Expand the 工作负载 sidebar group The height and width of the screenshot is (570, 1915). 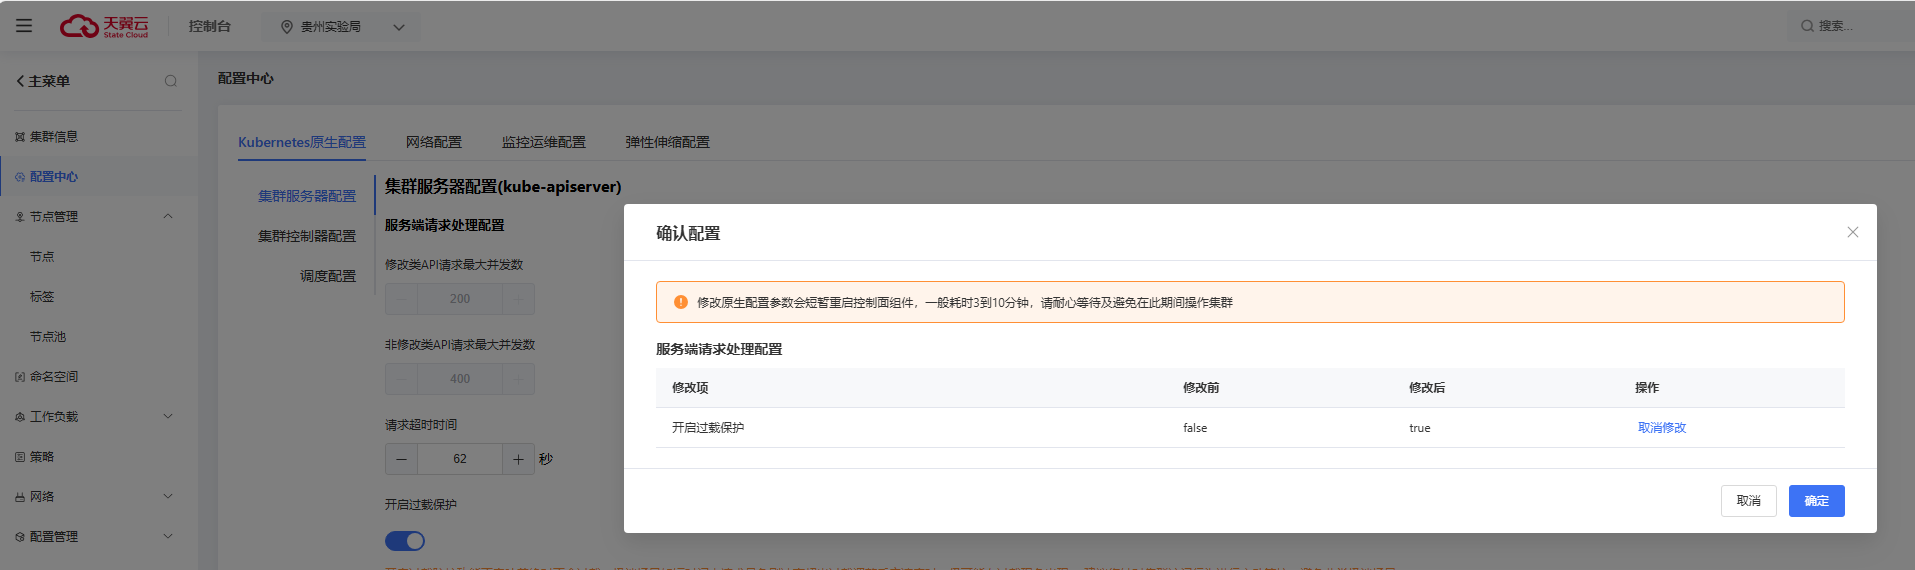click(168, 416)
